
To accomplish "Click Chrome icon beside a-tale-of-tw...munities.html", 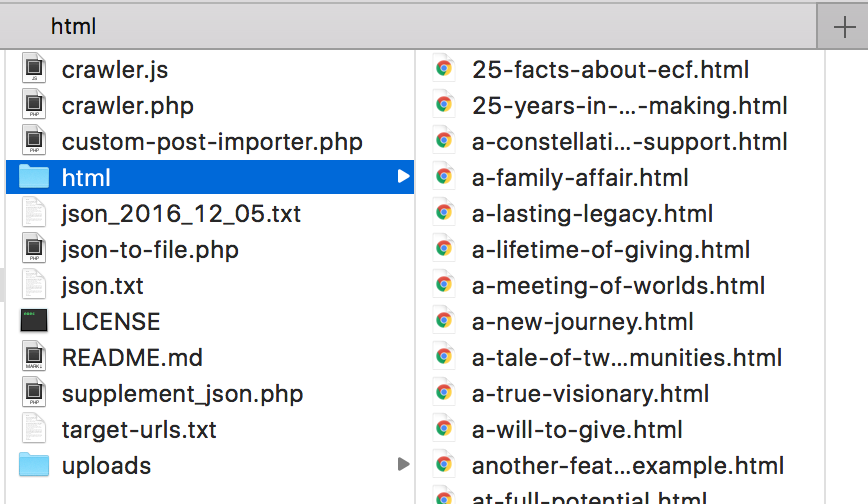I will pyautogui.click(x=443, y=356).
